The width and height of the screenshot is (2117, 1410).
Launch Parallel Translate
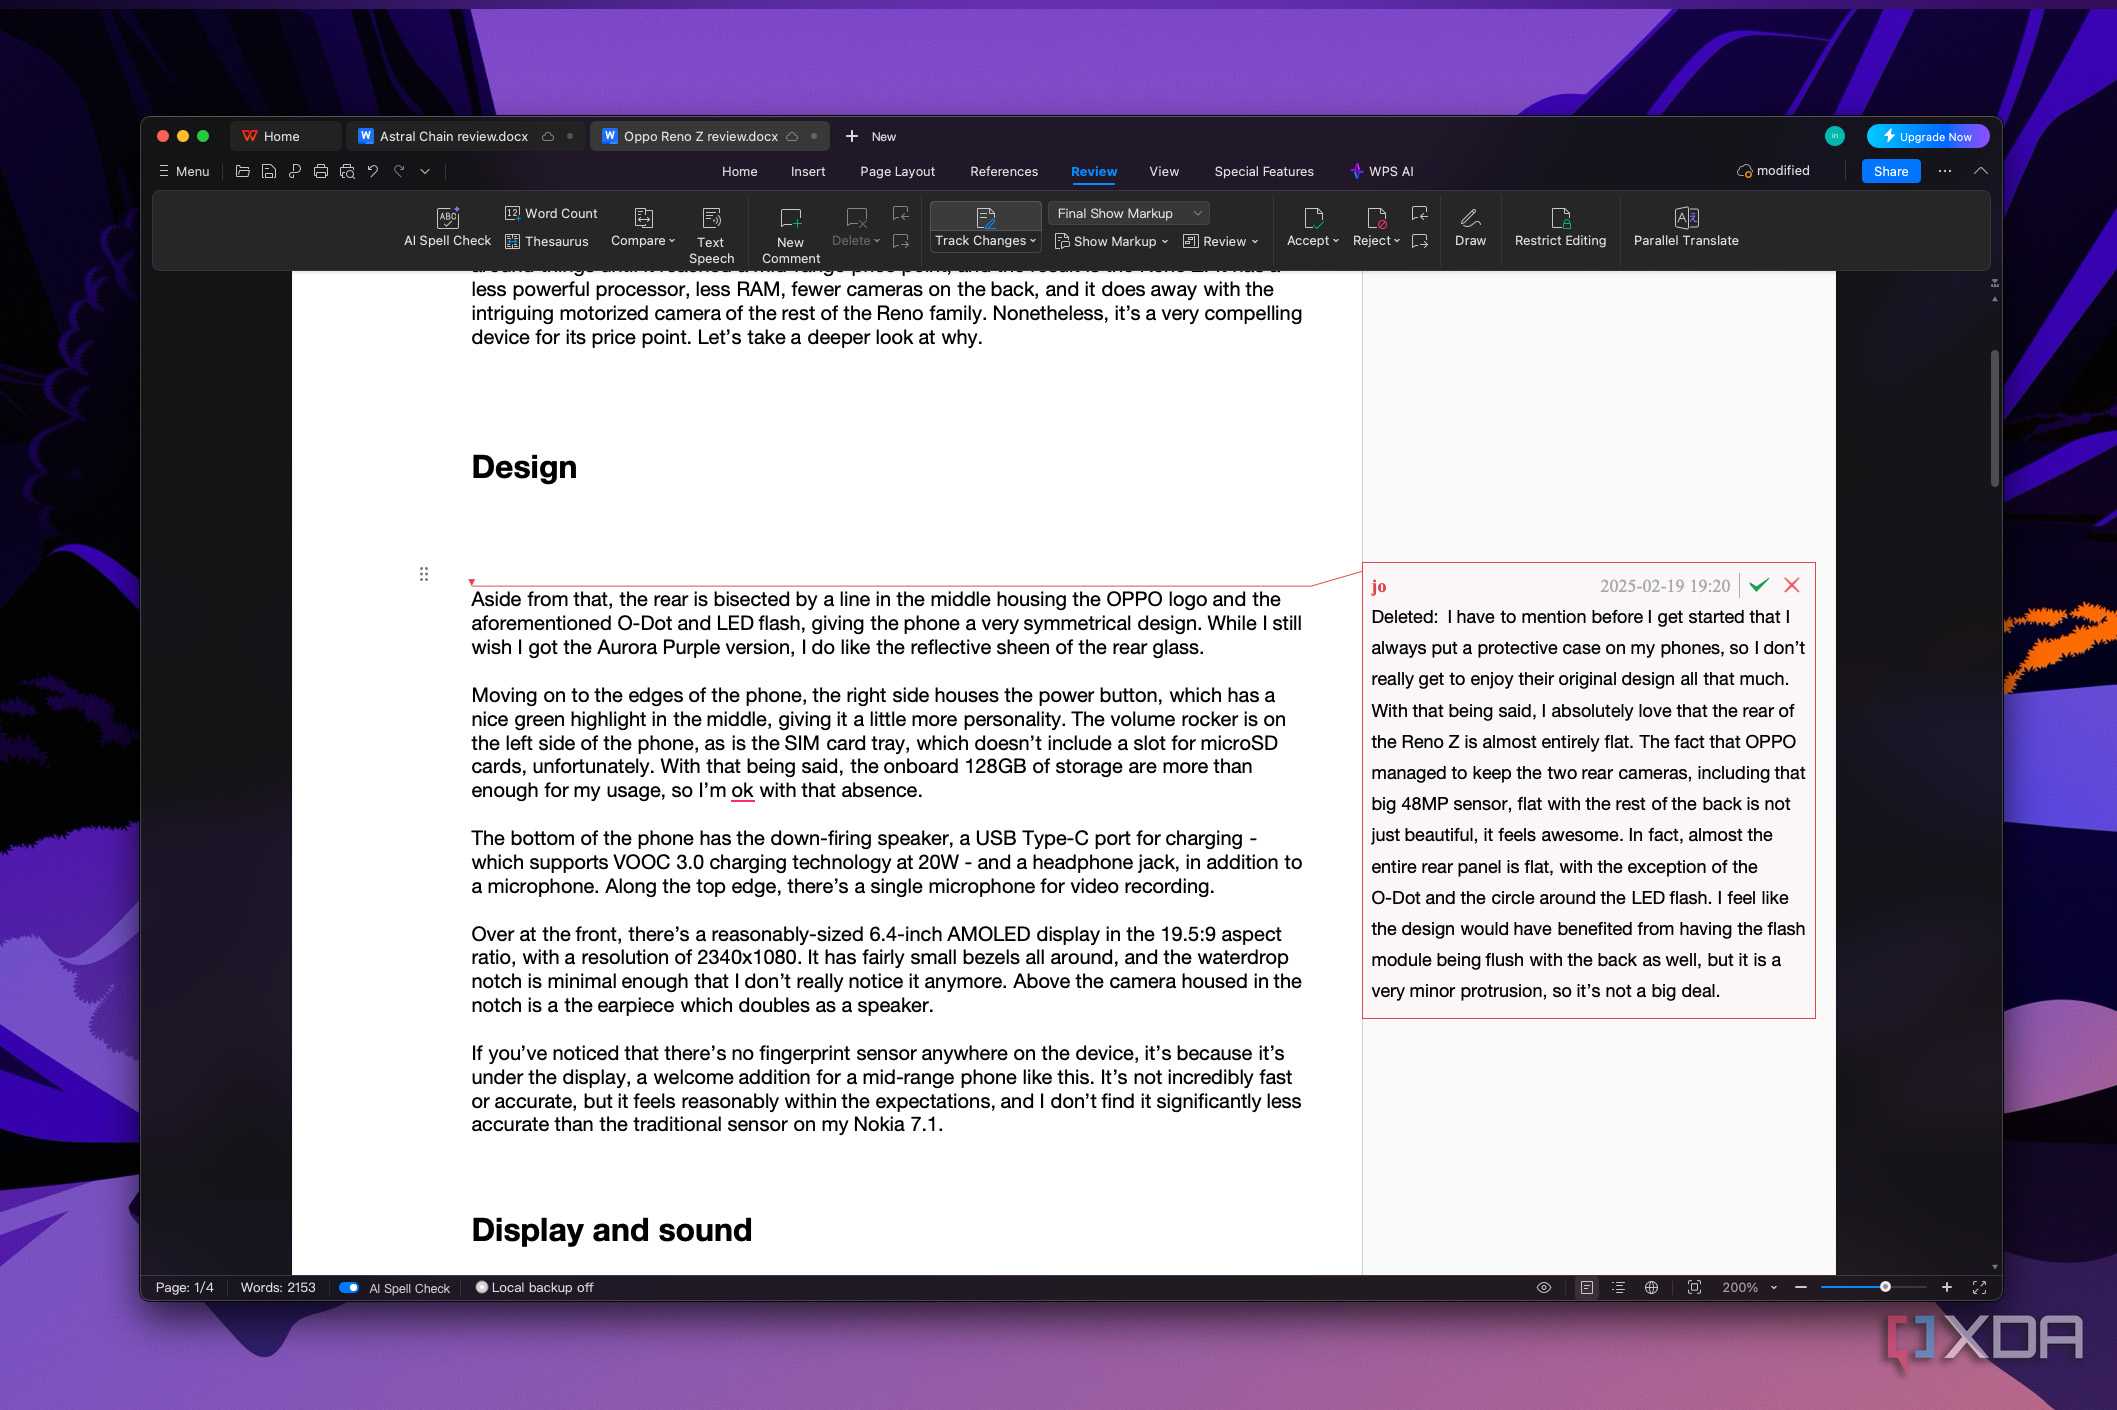coord(1686,227)
